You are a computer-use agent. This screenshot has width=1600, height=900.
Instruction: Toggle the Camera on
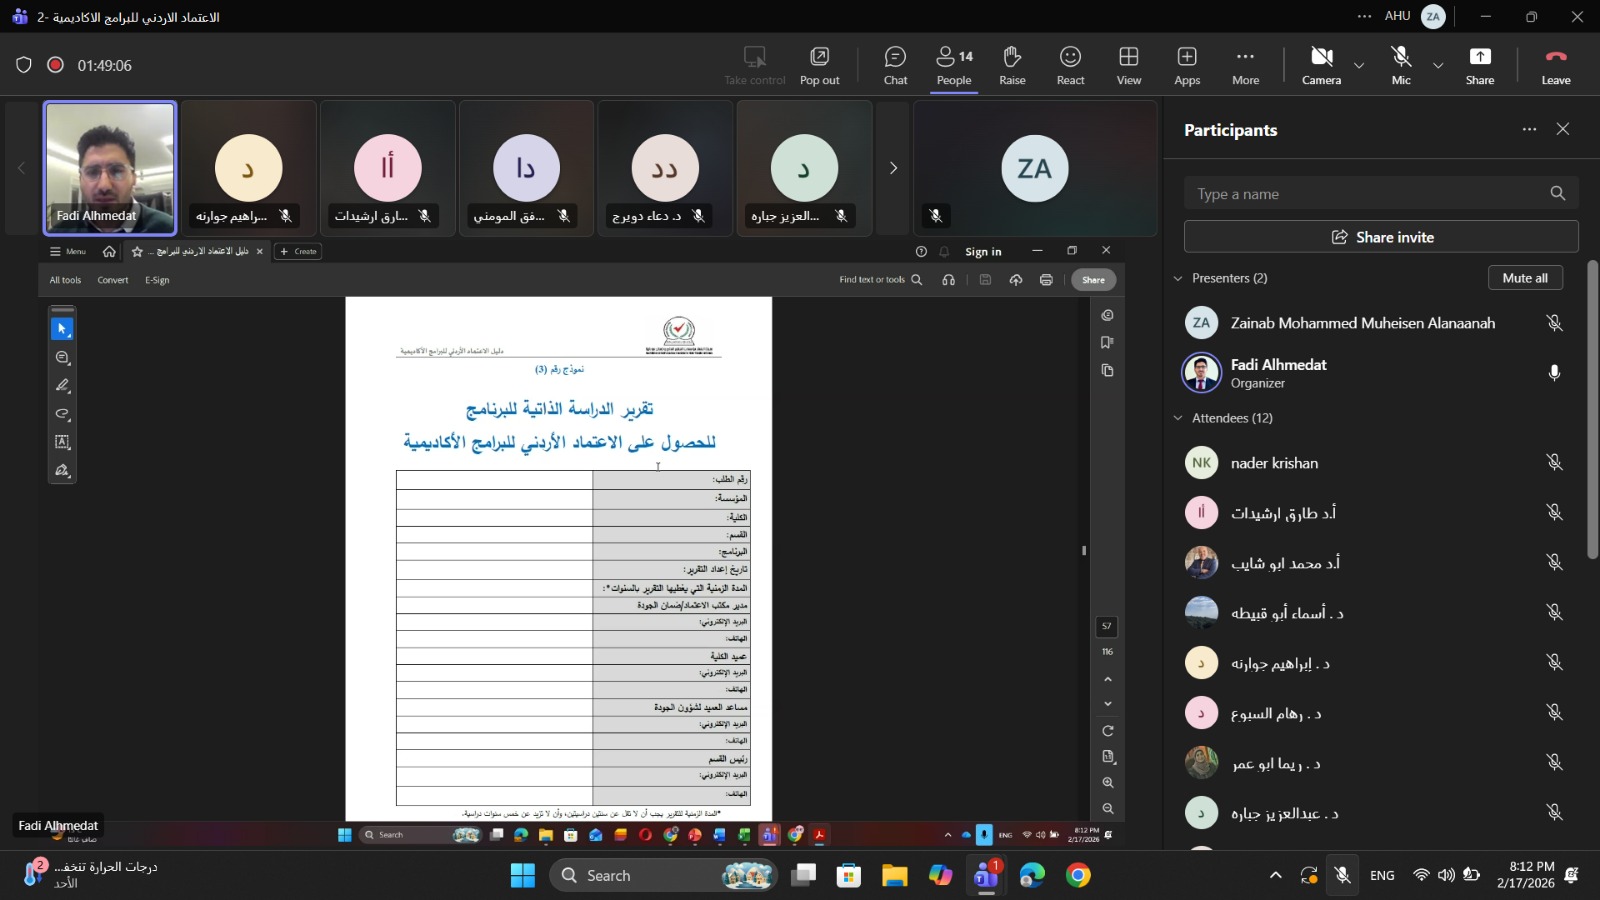pos(1321,65)
